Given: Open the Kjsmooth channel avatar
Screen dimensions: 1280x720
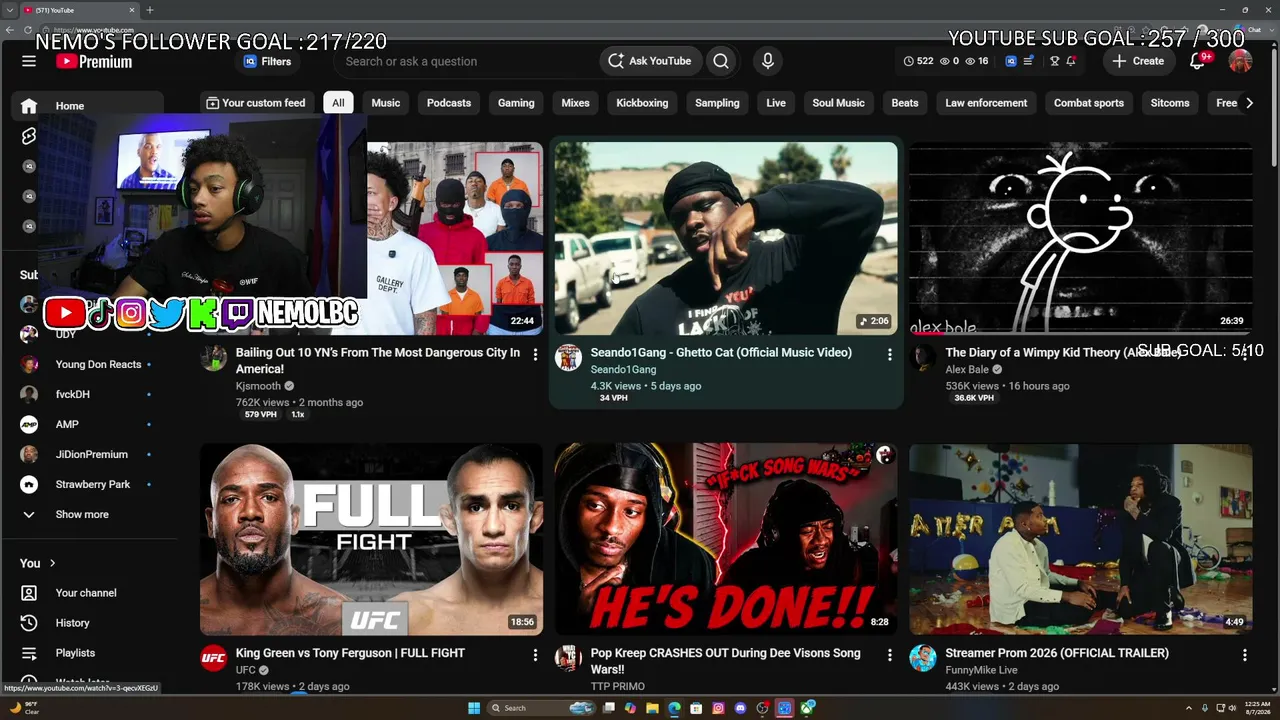Looking at the screenshot, I should click(213, 358).
